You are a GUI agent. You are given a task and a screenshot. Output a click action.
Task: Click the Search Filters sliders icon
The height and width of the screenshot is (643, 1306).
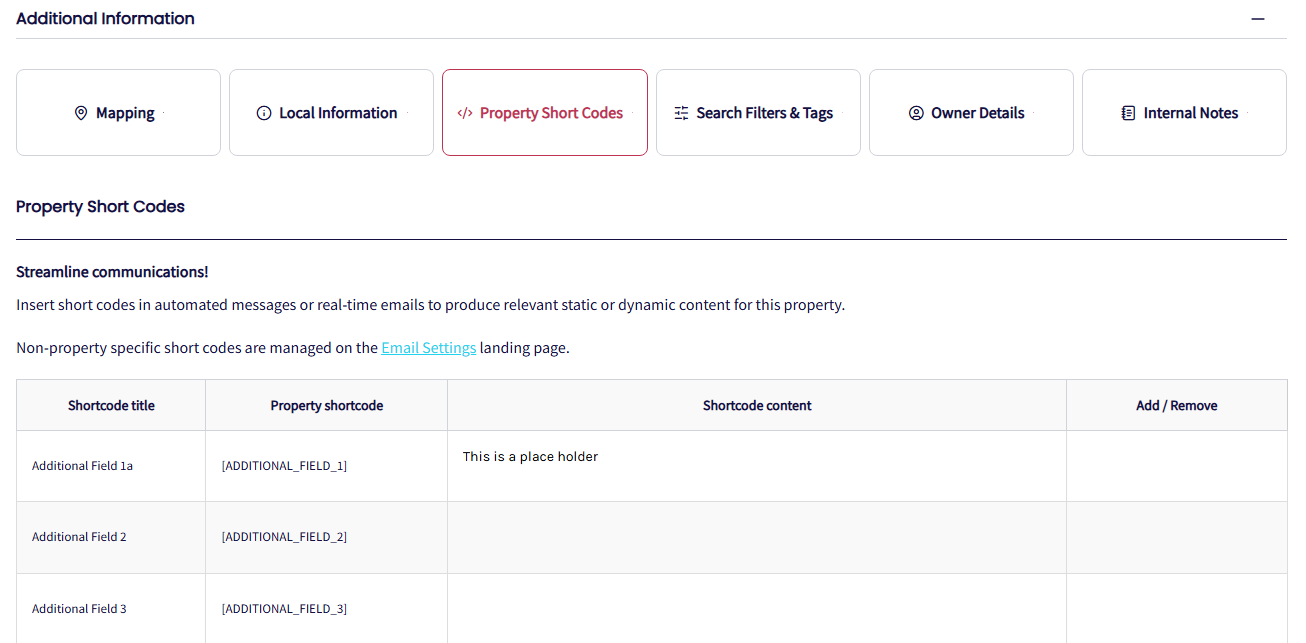coord(681,113)
